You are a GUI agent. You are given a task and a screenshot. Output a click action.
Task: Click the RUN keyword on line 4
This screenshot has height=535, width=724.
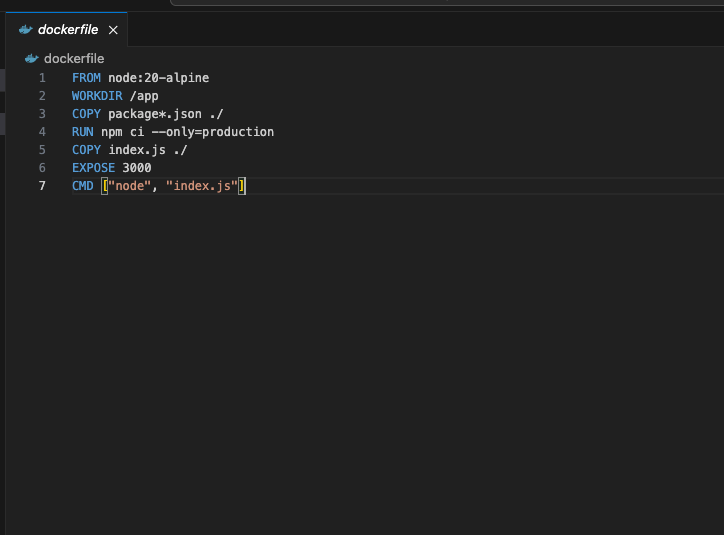coord(83,132)
